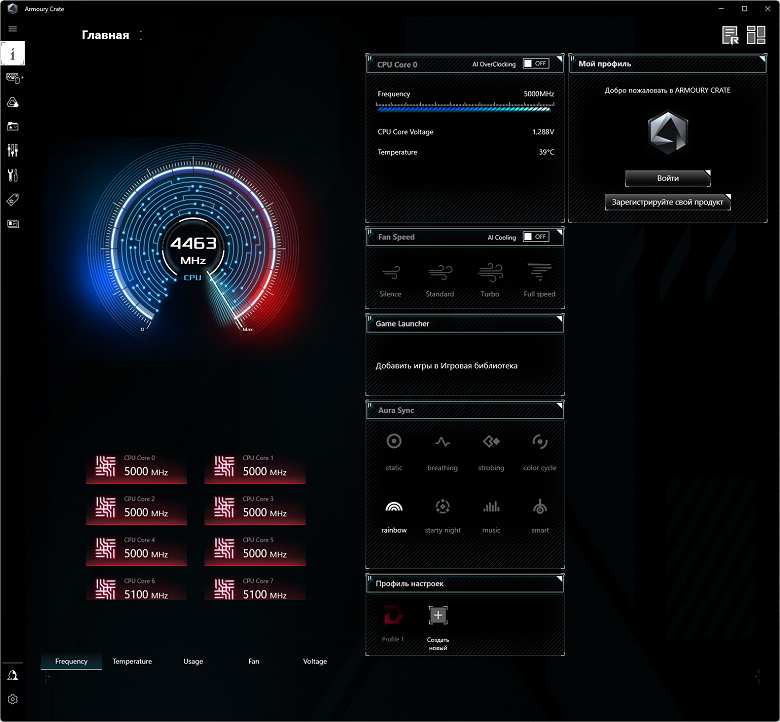The width and height of the screenshot is (780, 722).
Task: Click the Войти login button
Action: 667,178
